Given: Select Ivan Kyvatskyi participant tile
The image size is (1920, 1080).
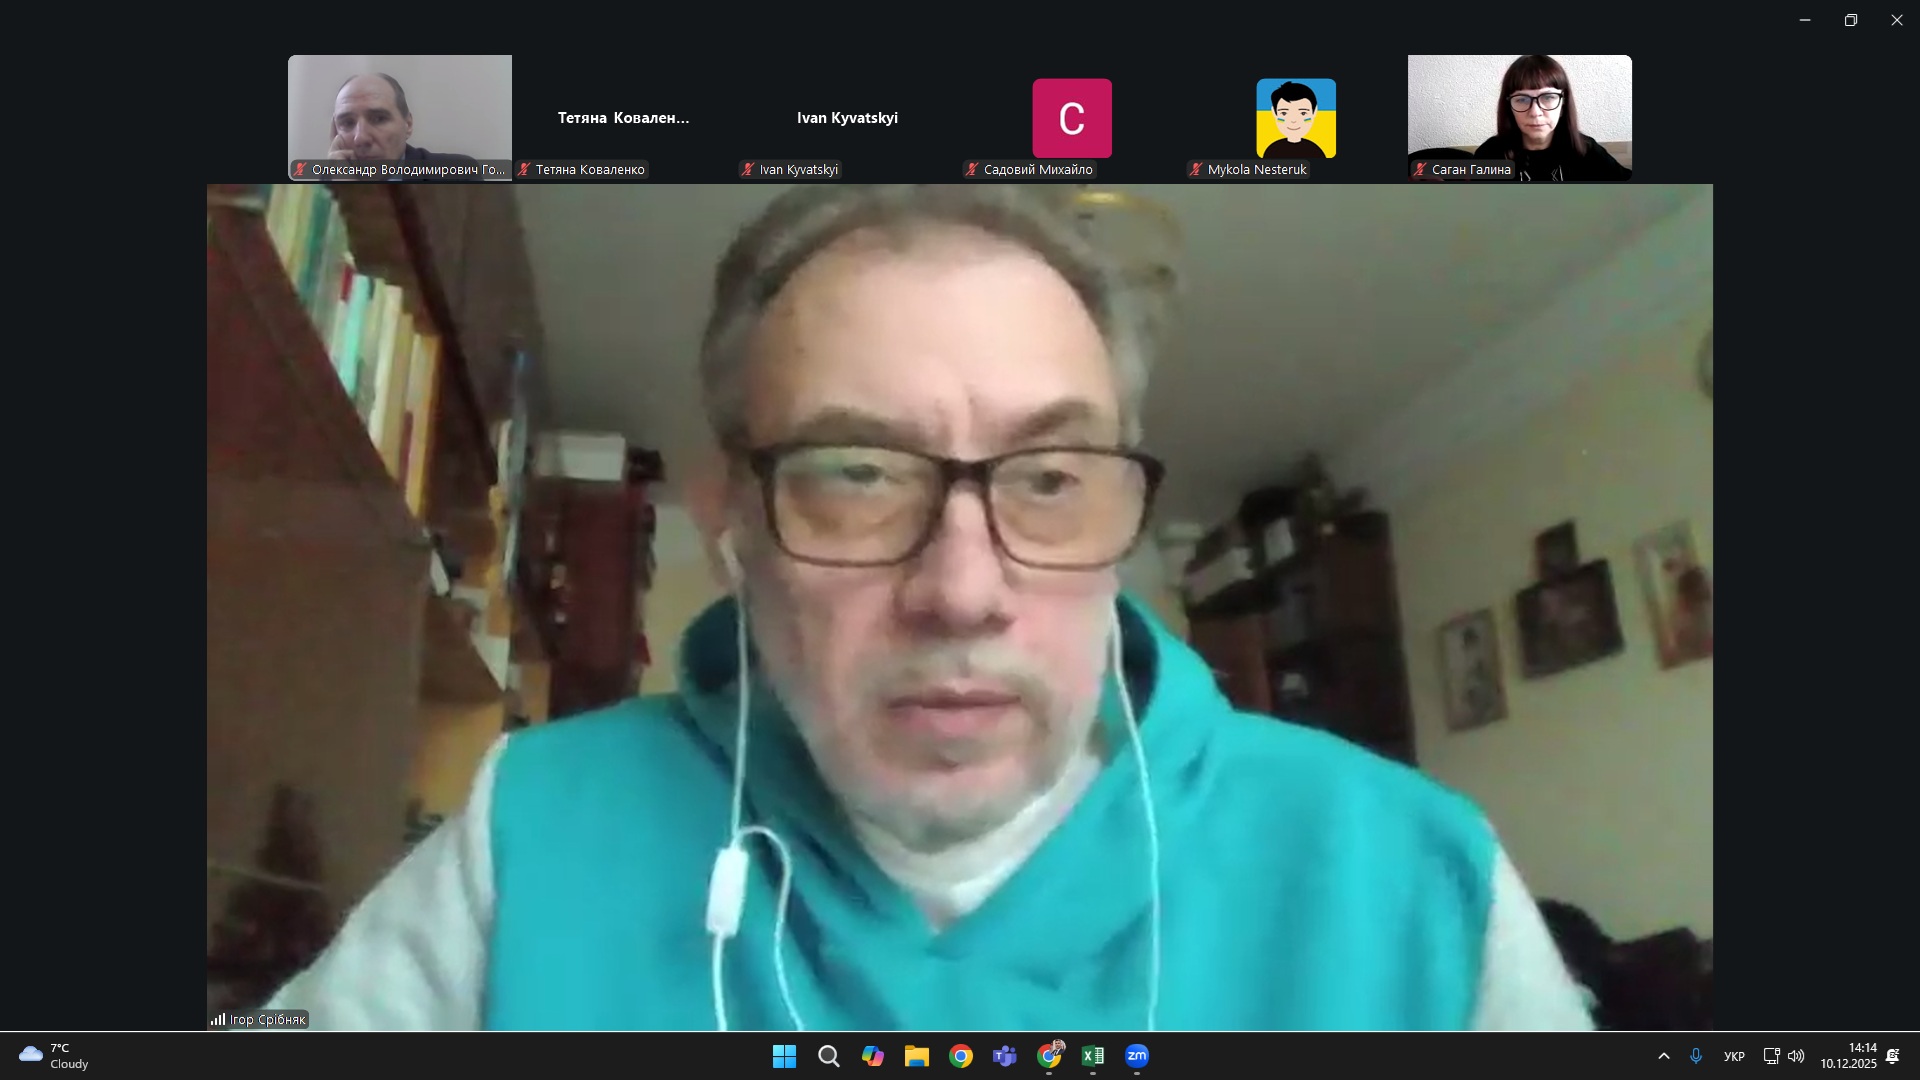Looking at the screenshot, I should [847, 118].
